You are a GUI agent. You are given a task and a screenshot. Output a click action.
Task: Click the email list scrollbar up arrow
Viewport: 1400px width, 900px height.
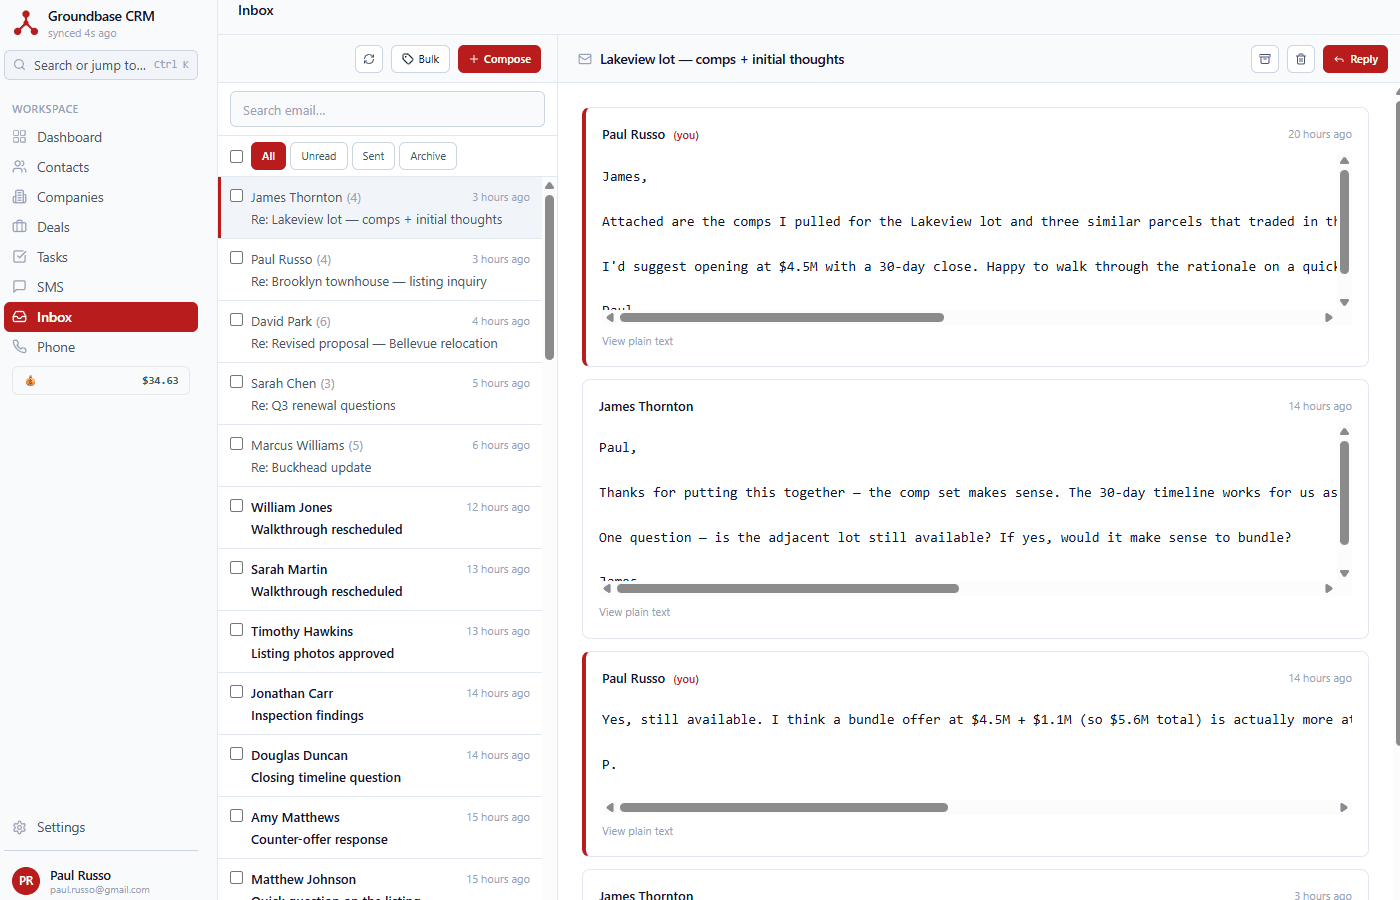(x=549, y=186)
